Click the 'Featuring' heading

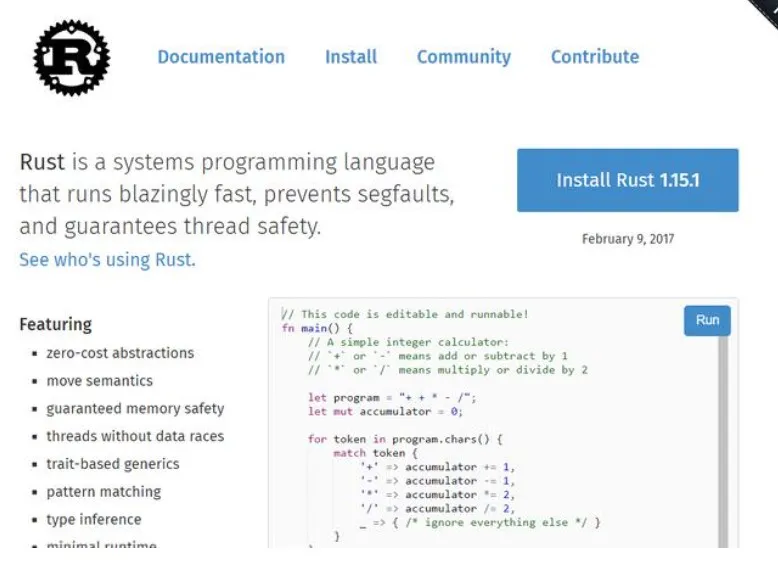point(56,324)
